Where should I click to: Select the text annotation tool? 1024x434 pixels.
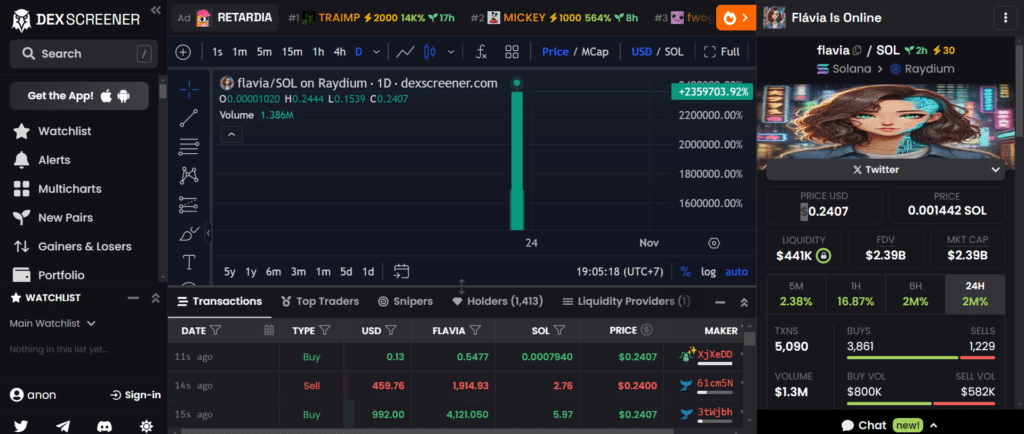pos(189,262)
